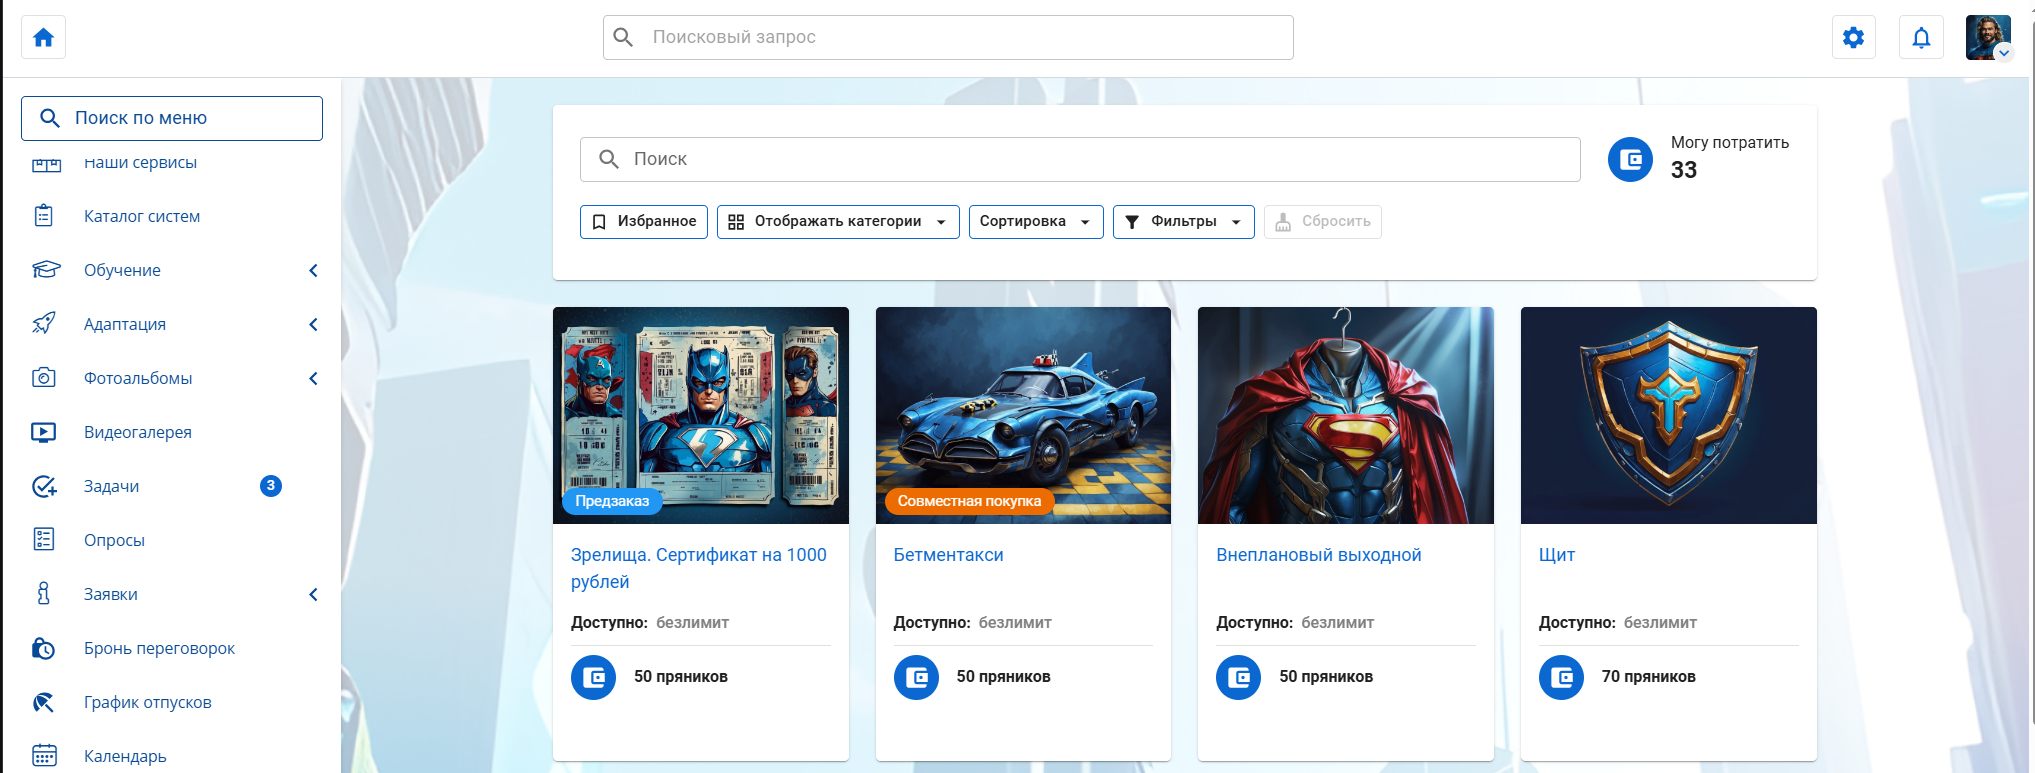Open the settings gear icon
Image resolution: width=2035 pixels, height=773 pixels.
(x=1853, y=38)
